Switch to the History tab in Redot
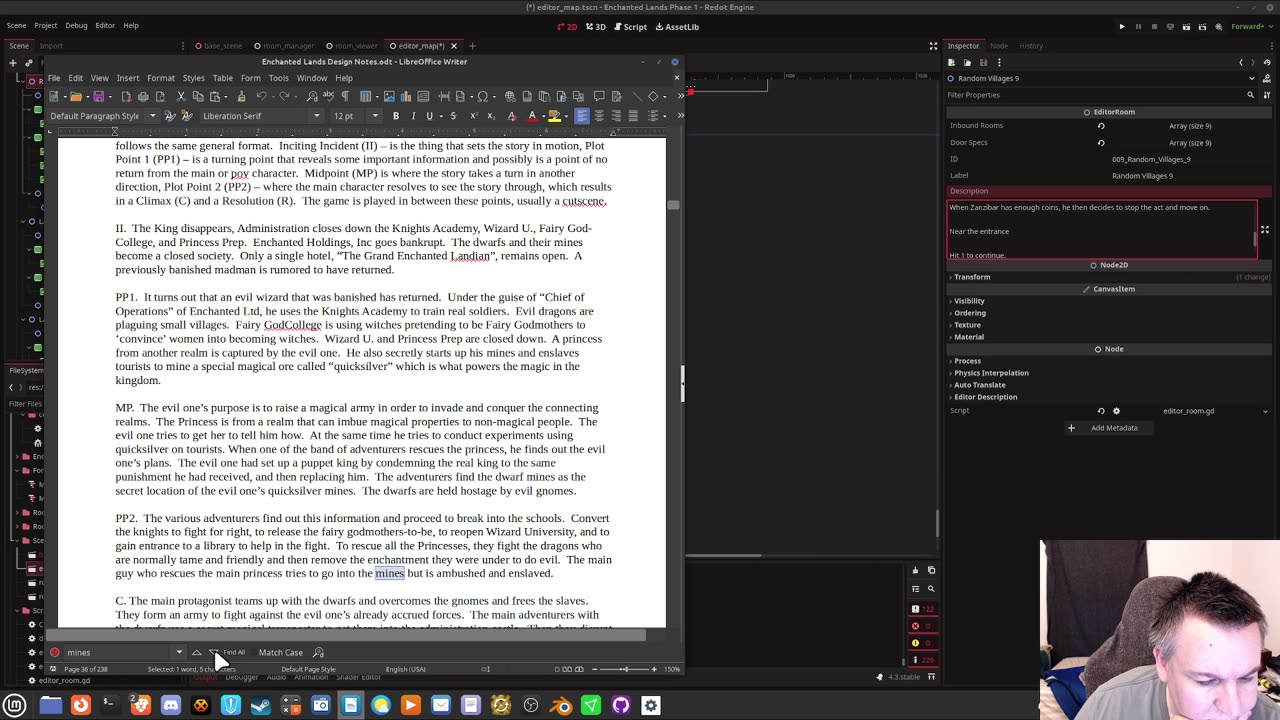The height and width of the screenshot is (720, 1280). 1031,45
